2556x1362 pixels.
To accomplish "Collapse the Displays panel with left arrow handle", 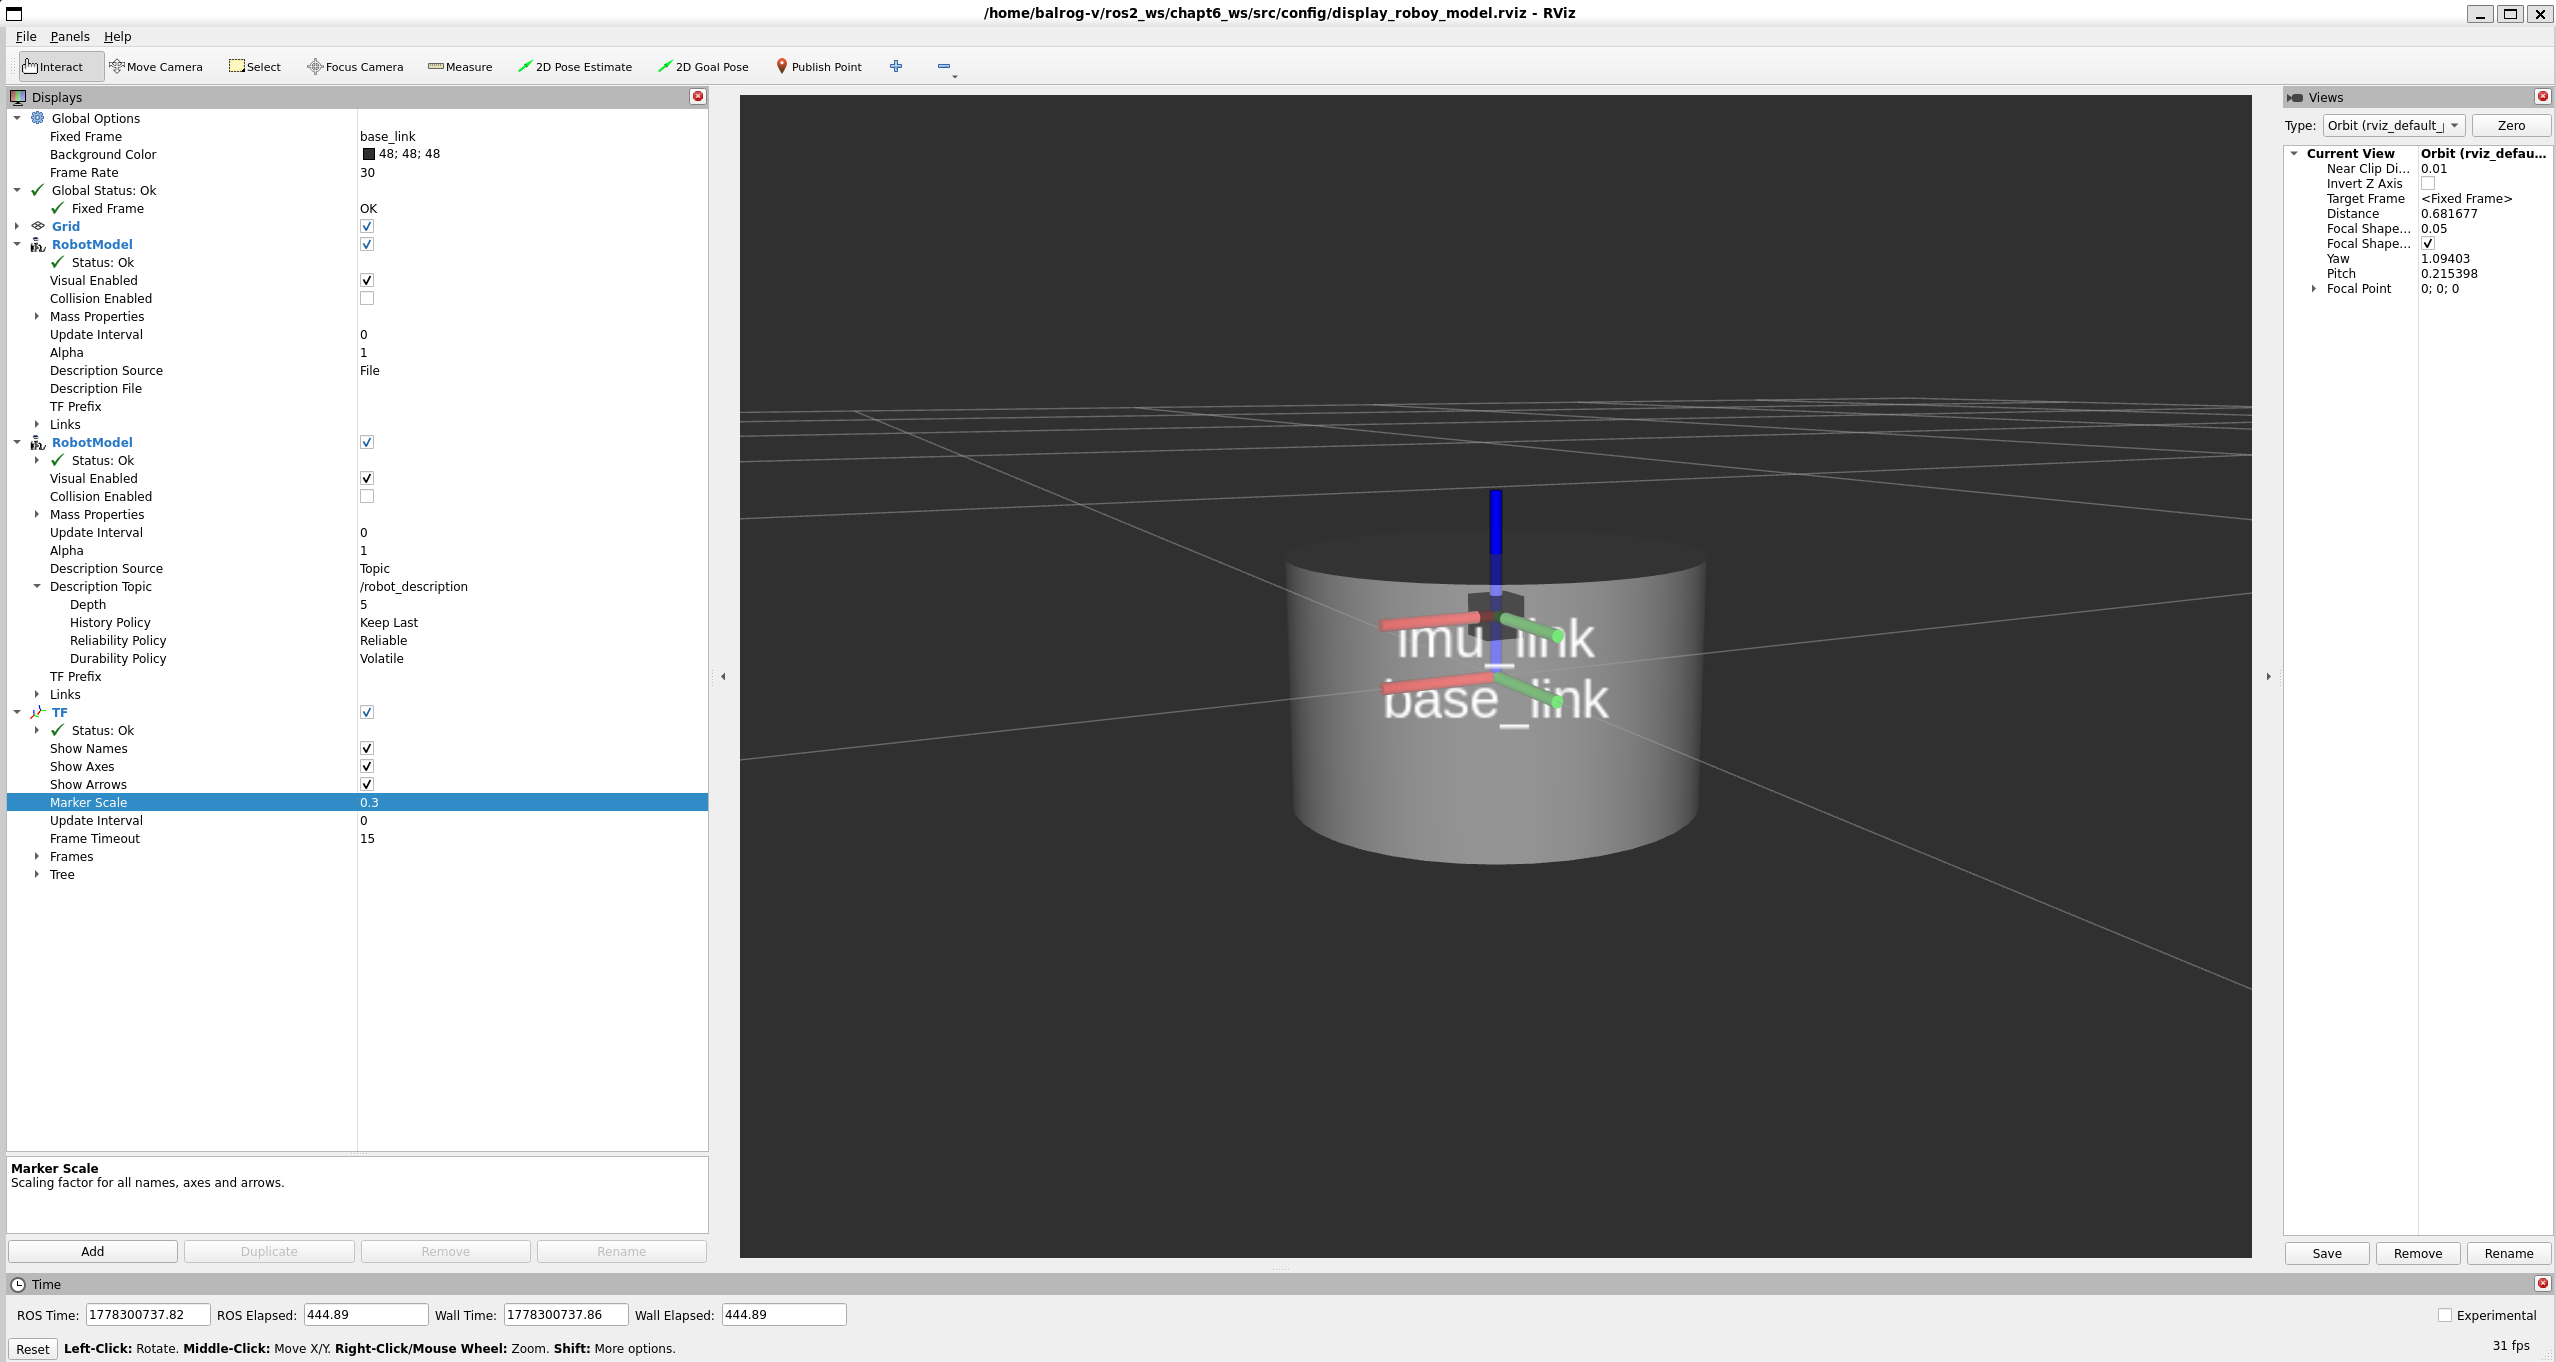I will tap(723, 677).
